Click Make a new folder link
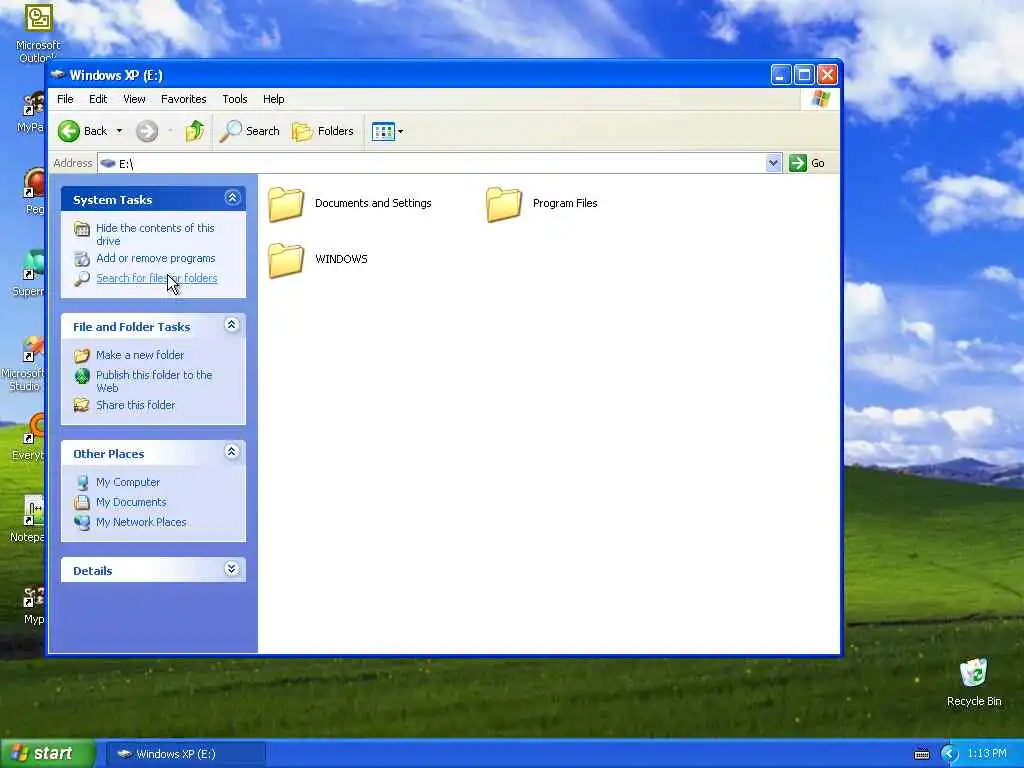1024x768 pixels. [140, 355]
